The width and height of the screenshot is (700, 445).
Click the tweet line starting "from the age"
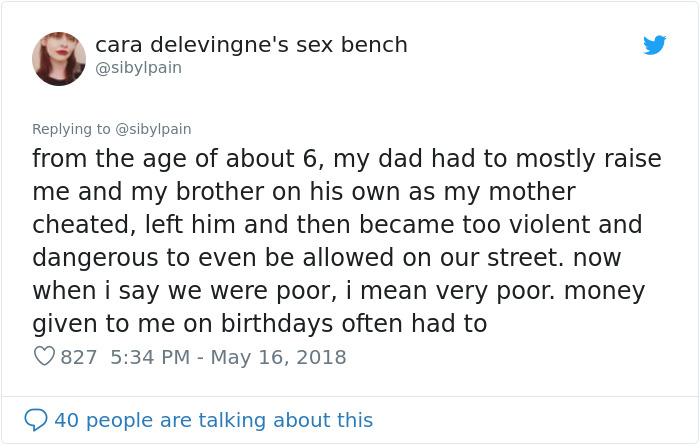click(353, 159)
